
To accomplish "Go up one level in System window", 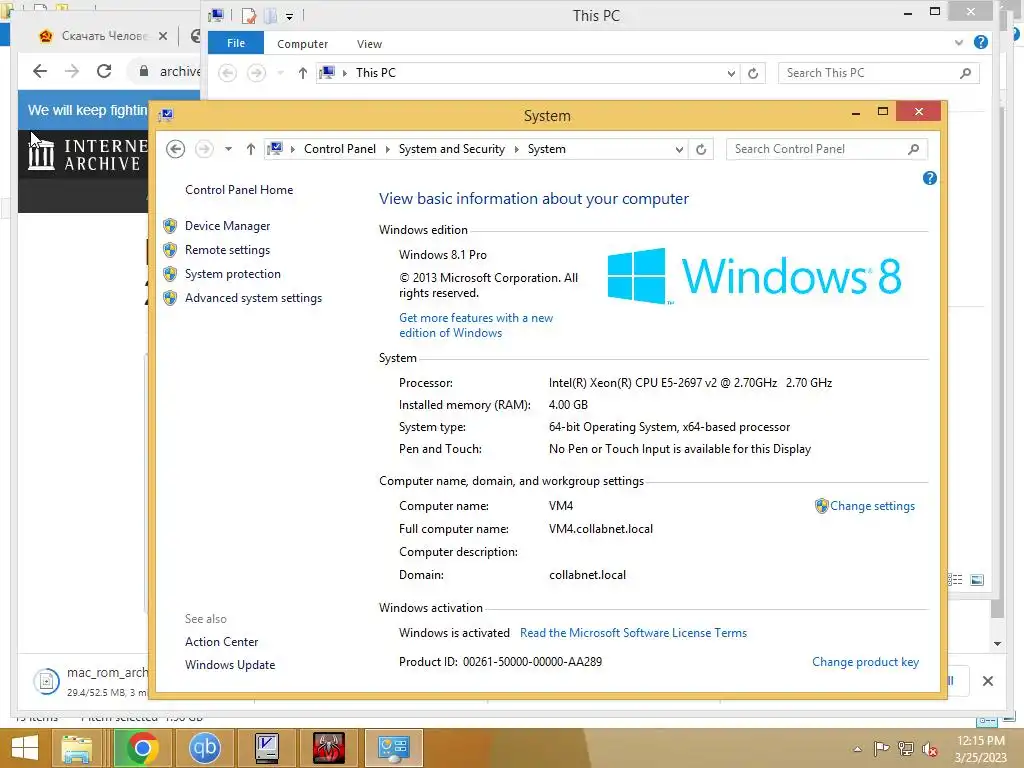I will tap(251, 150).
